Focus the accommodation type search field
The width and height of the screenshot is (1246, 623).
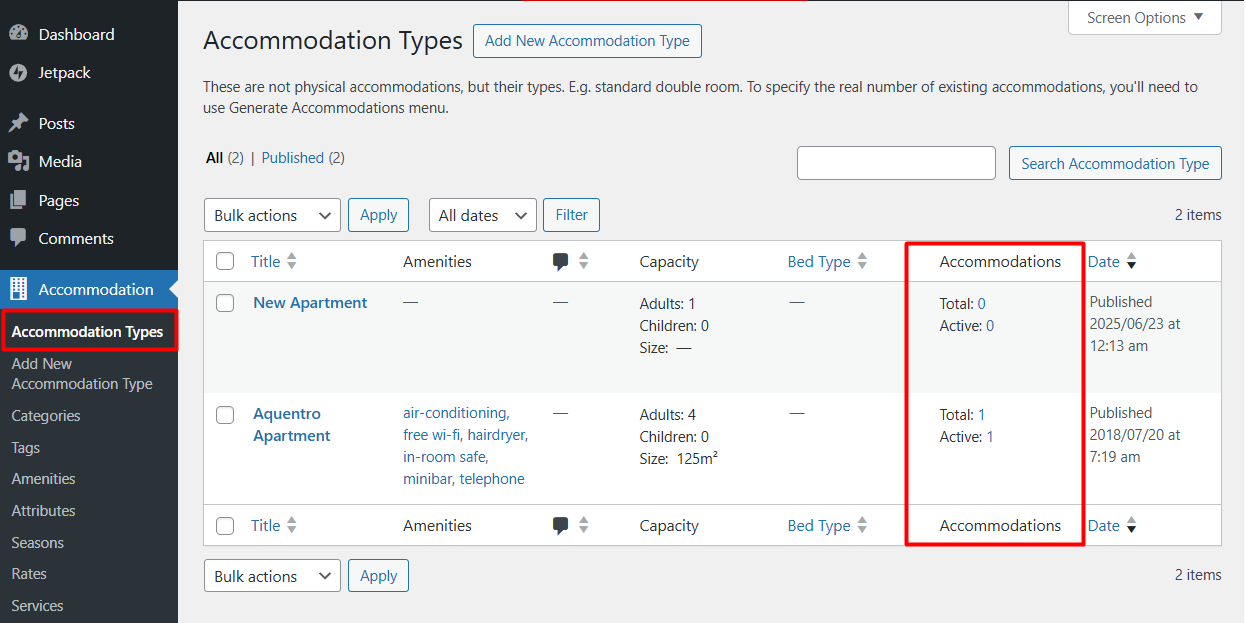coord(896,163)
